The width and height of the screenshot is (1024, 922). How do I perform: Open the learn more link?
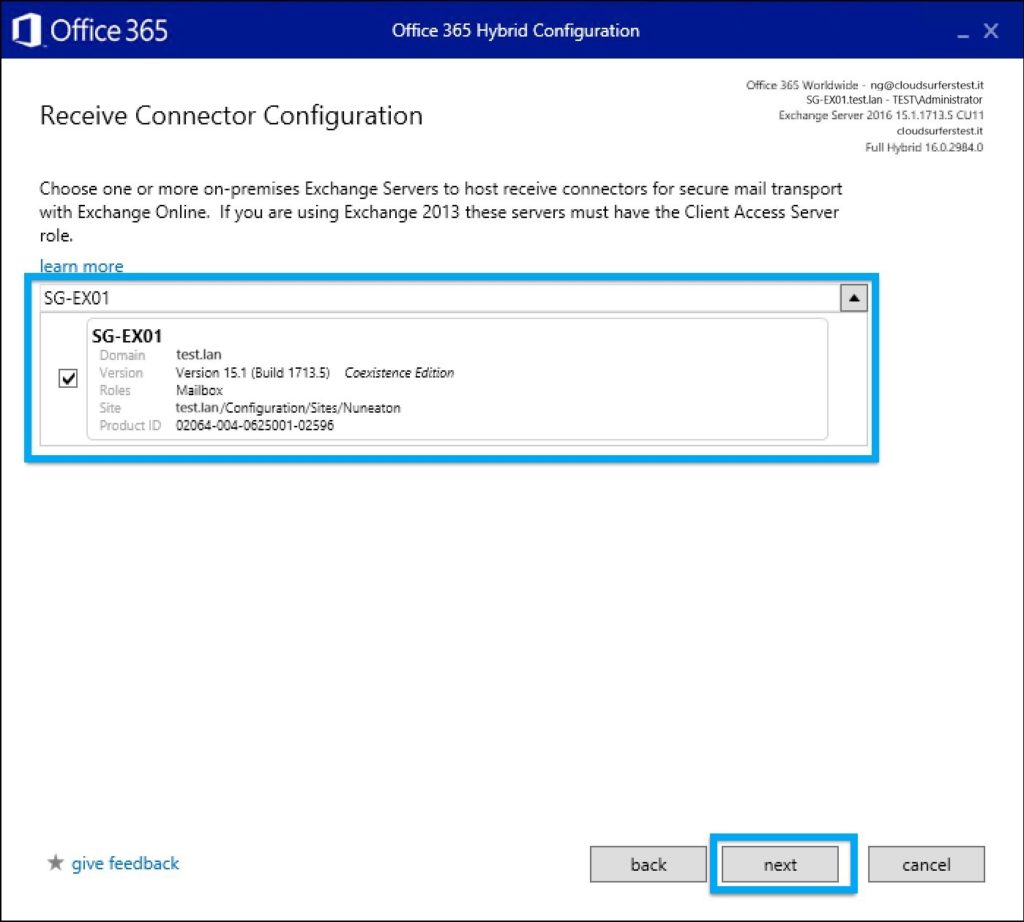point(82,266)
